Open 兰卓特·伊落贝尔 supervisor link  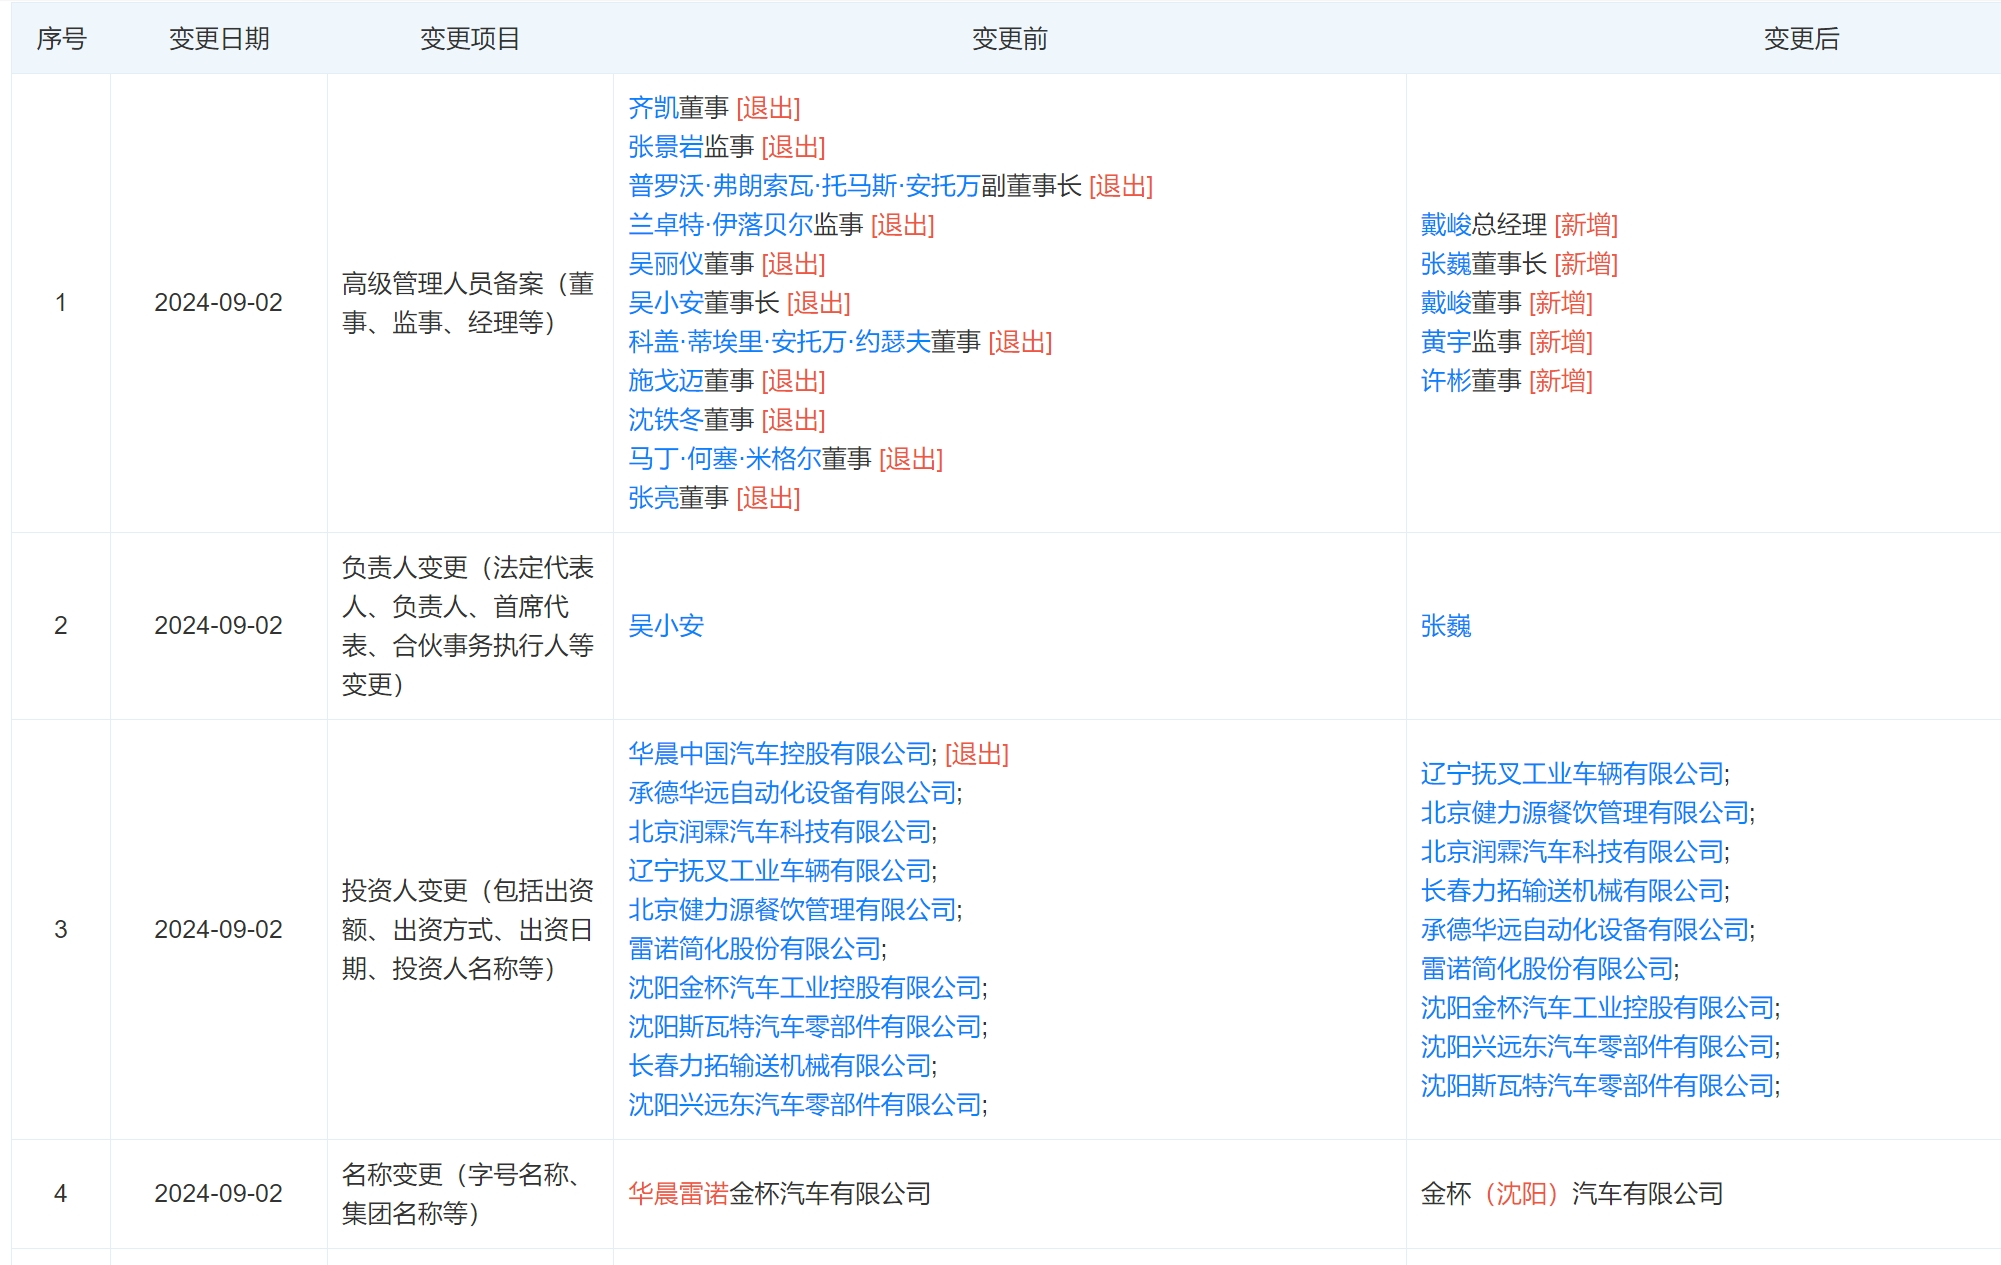pos(720,224)
